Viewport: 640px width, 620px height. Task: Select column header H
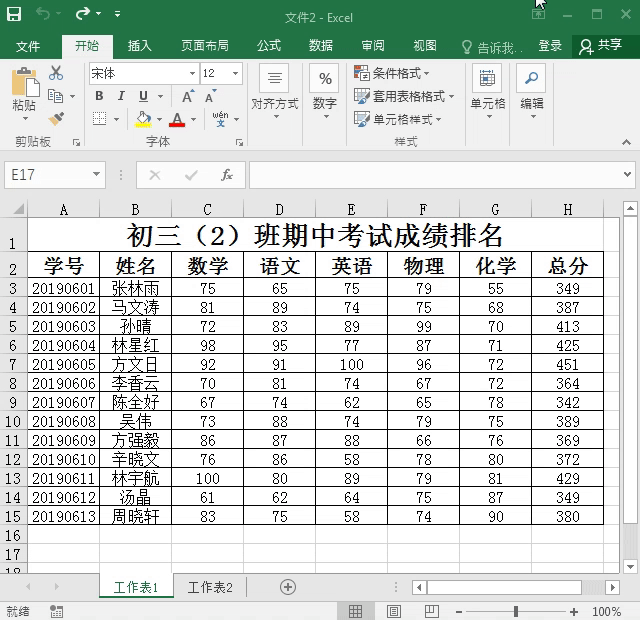tap(567, 210)
